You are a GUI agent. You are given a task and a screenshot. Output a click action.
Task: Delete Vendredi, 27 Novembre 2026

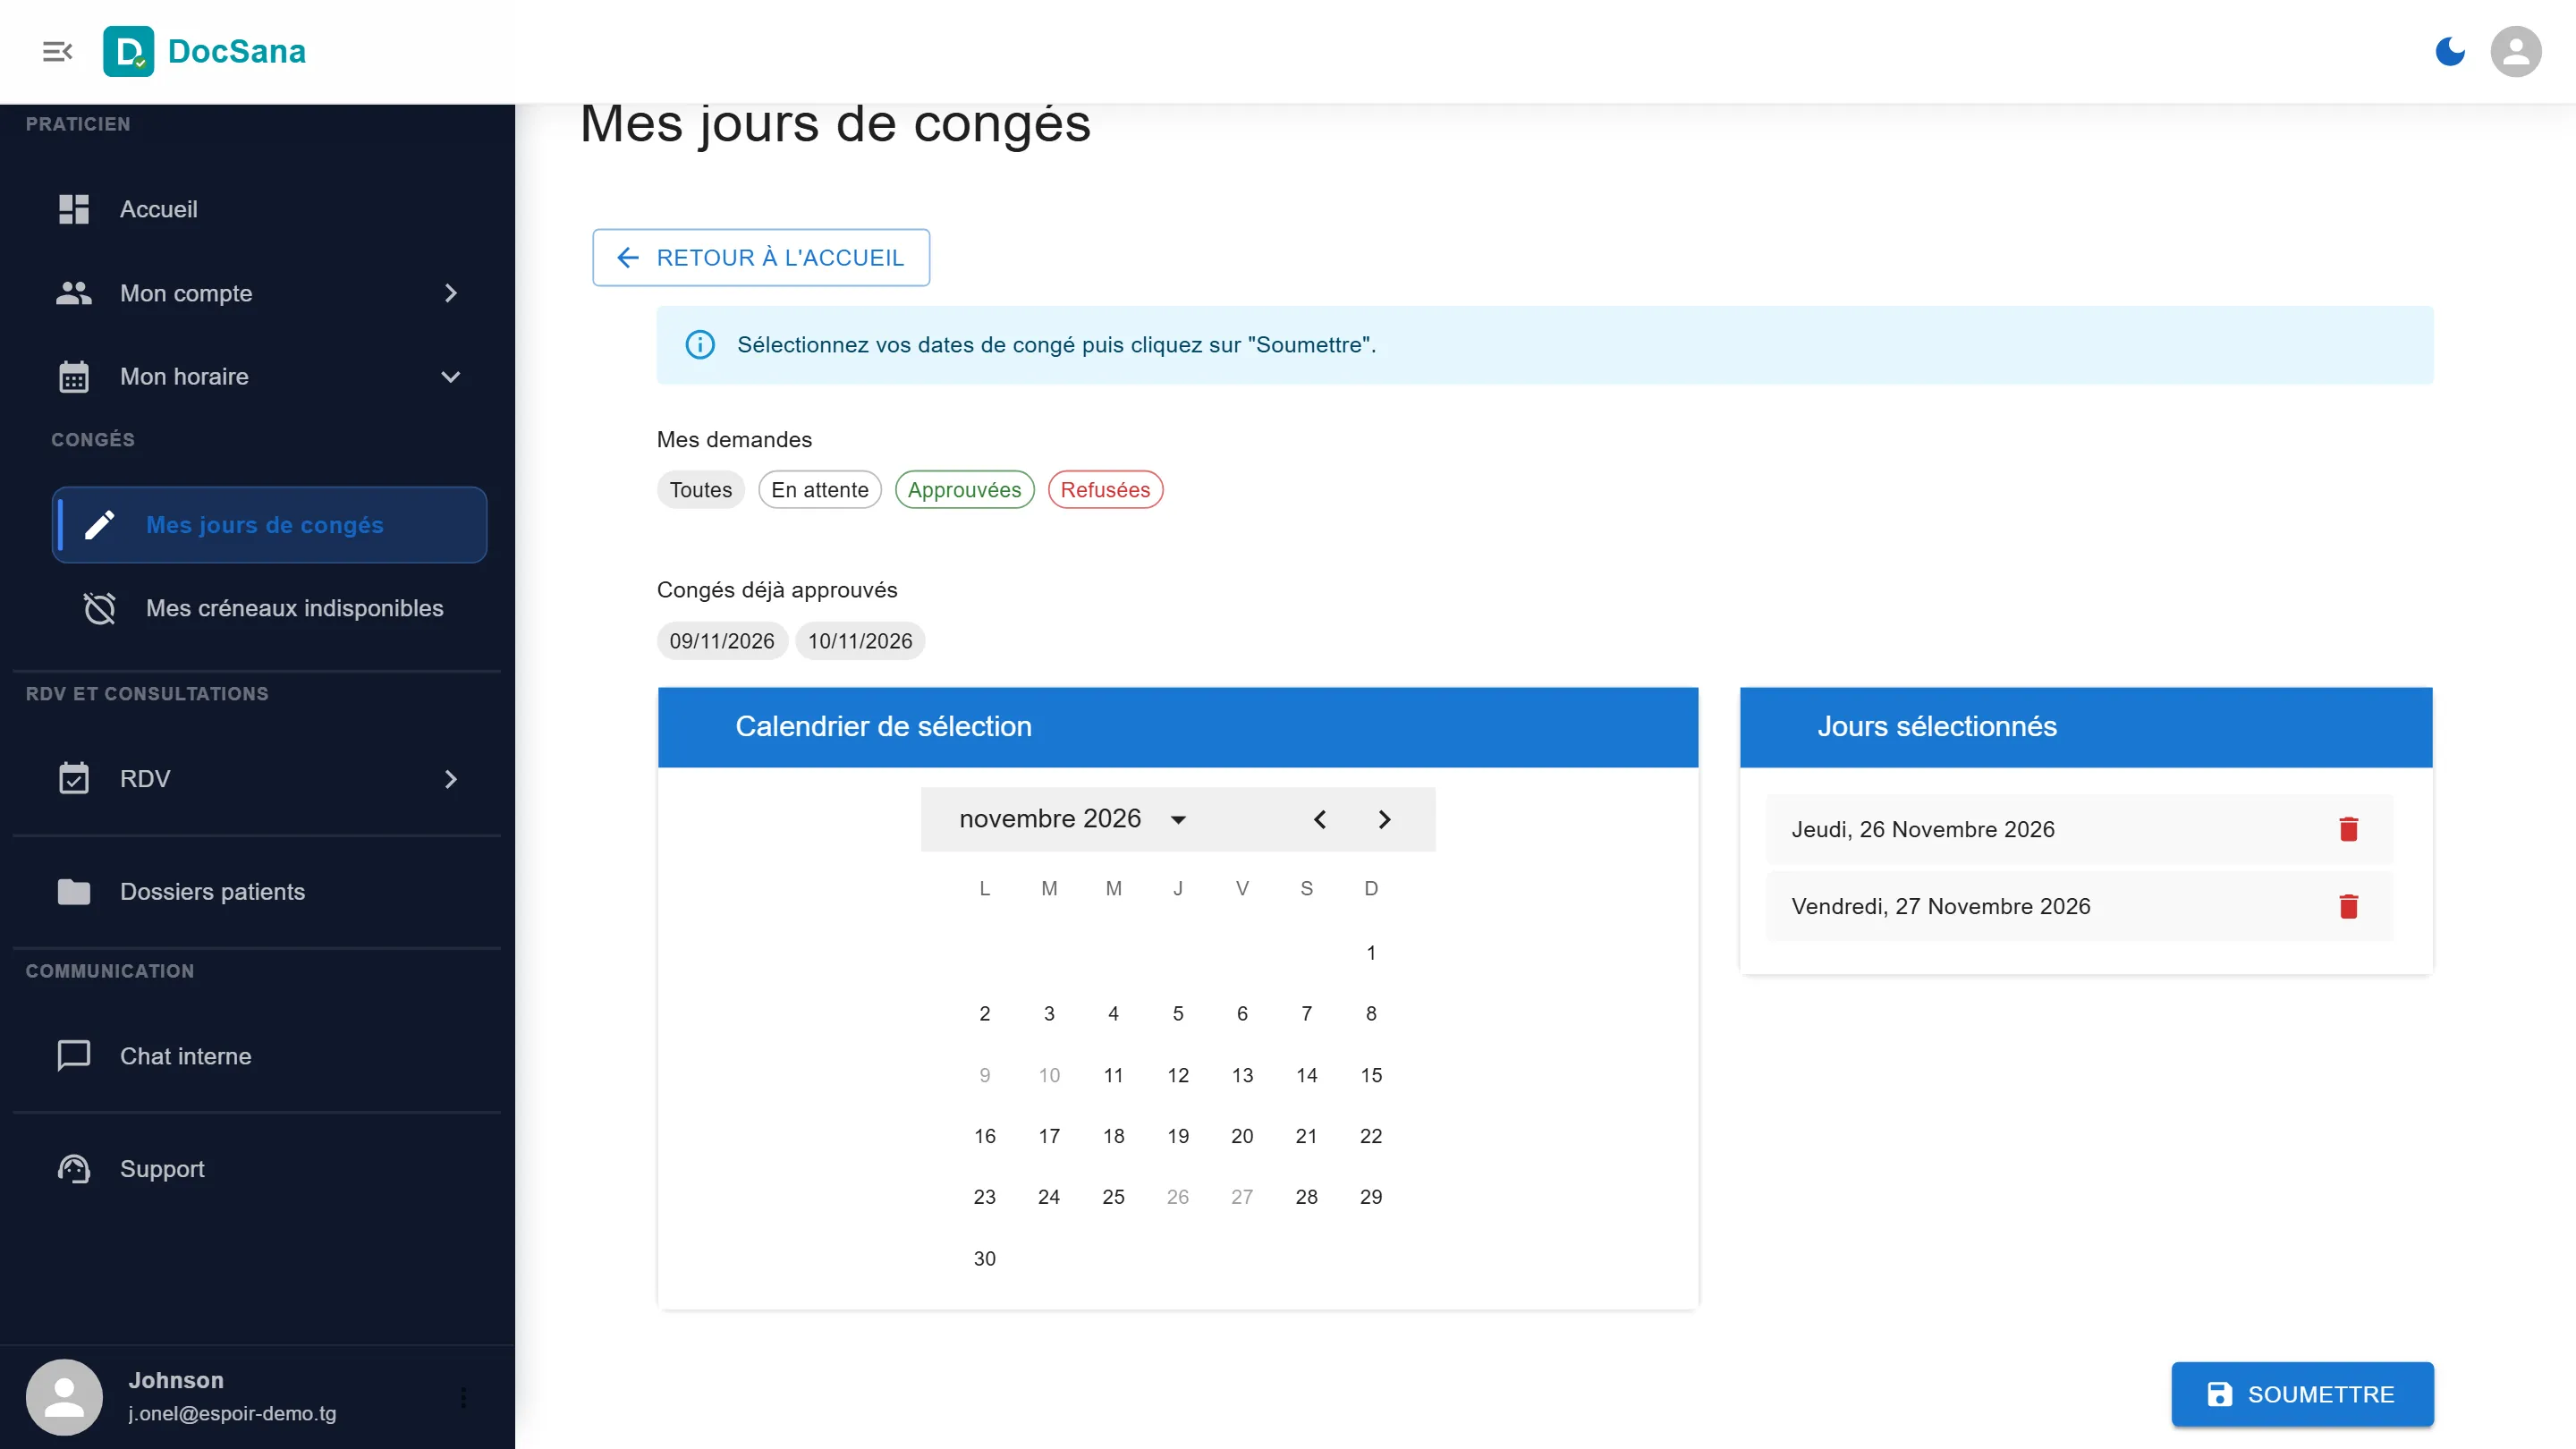click(x=2349, y=906)
